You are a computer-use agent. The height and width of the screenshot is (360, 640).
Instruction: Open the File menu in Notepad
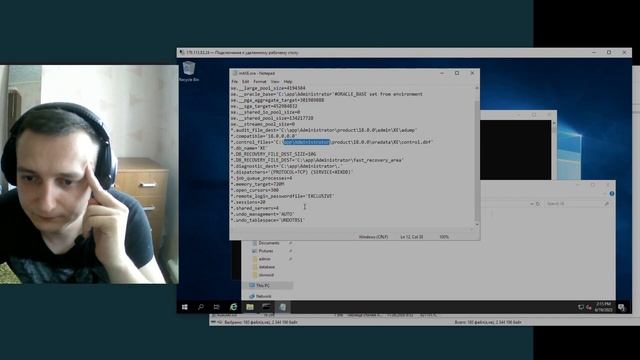click(235, 82)
